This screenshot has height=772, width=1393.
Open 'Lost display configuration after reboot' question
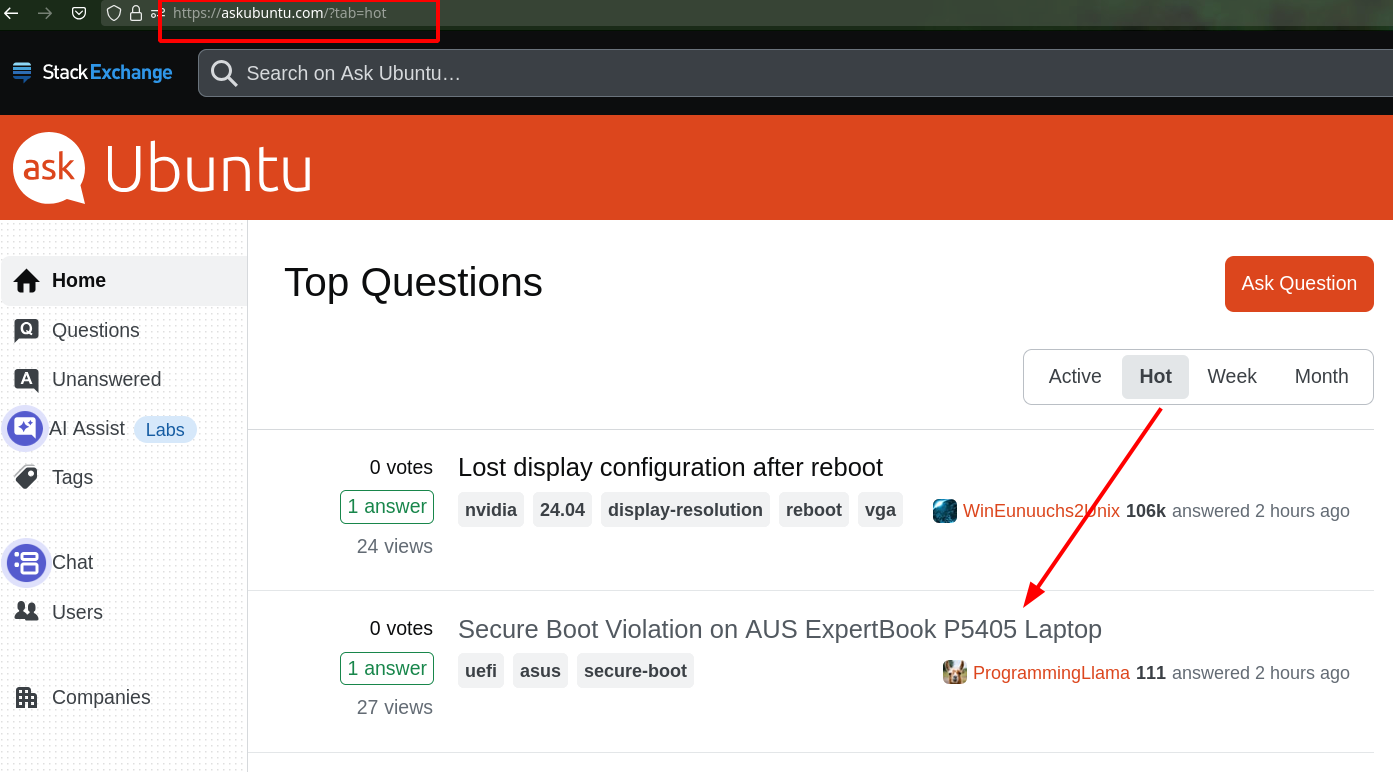tap(670, 468)
